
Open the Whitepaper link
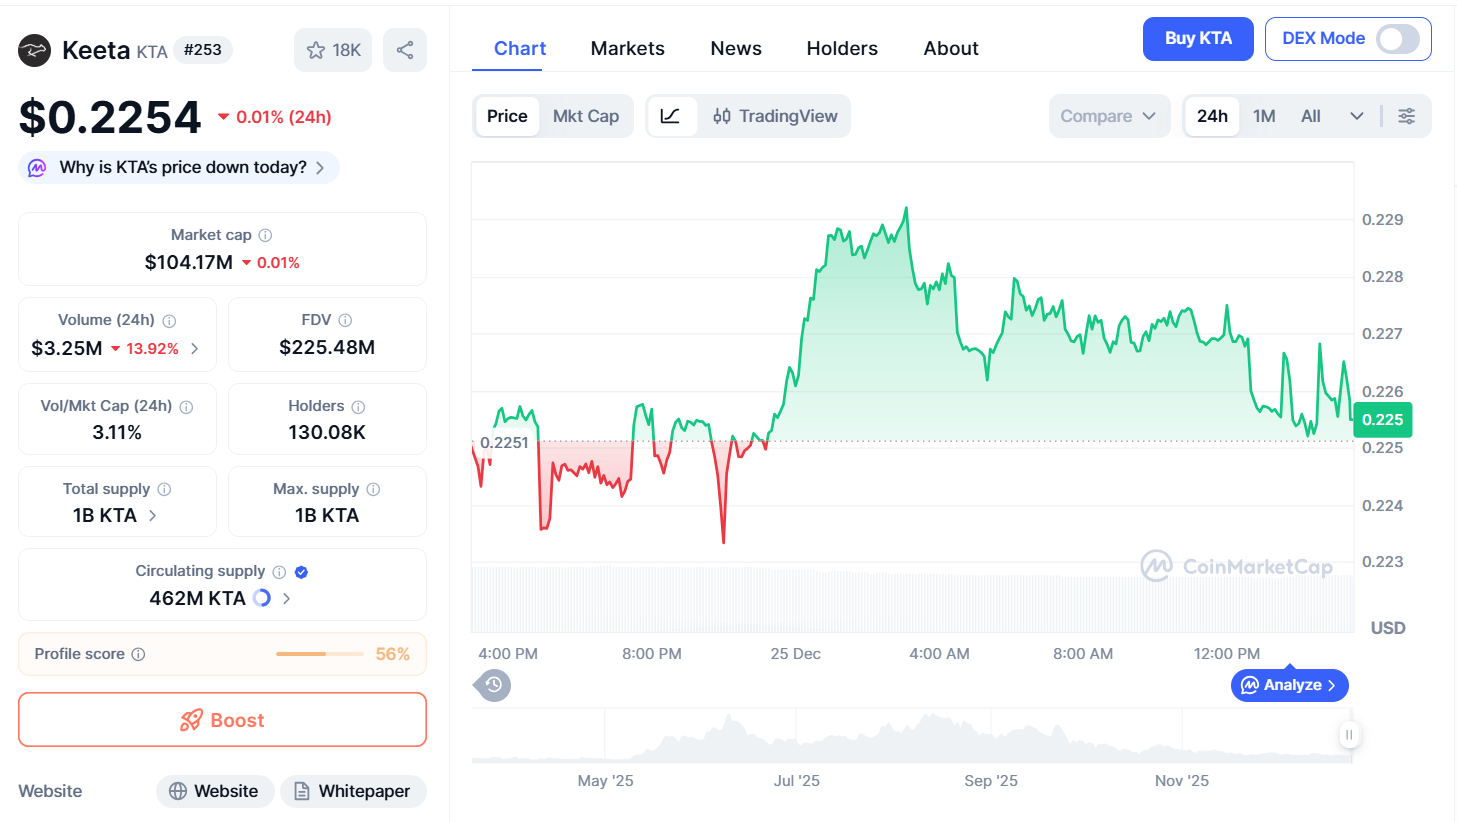[x=353, y=791]
